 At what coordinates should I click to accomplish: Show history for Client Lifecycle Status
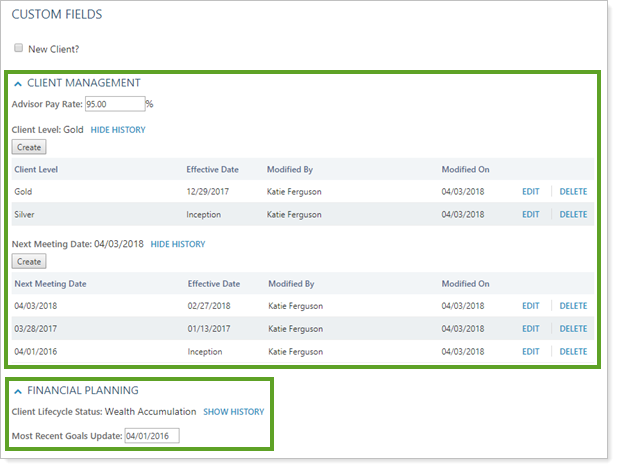click(233, 412)
